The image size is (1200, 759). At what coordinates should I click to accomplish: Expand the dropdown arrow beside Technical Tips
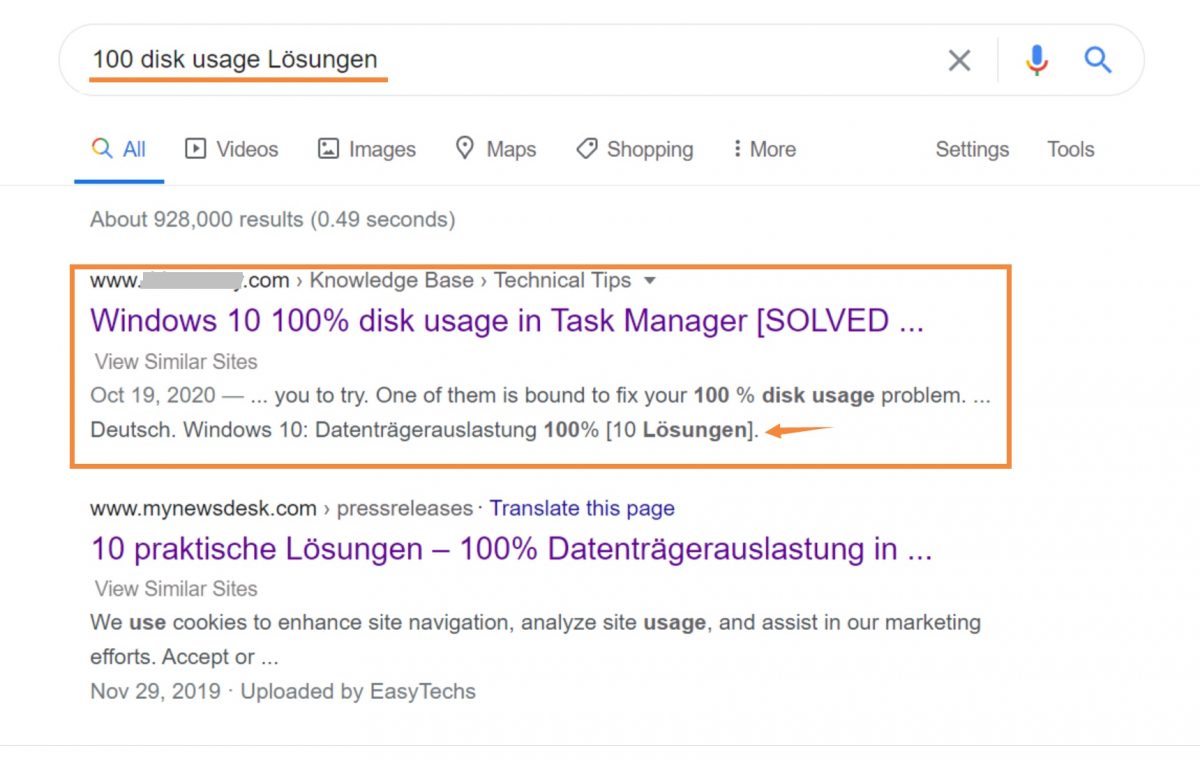(650, 281)
